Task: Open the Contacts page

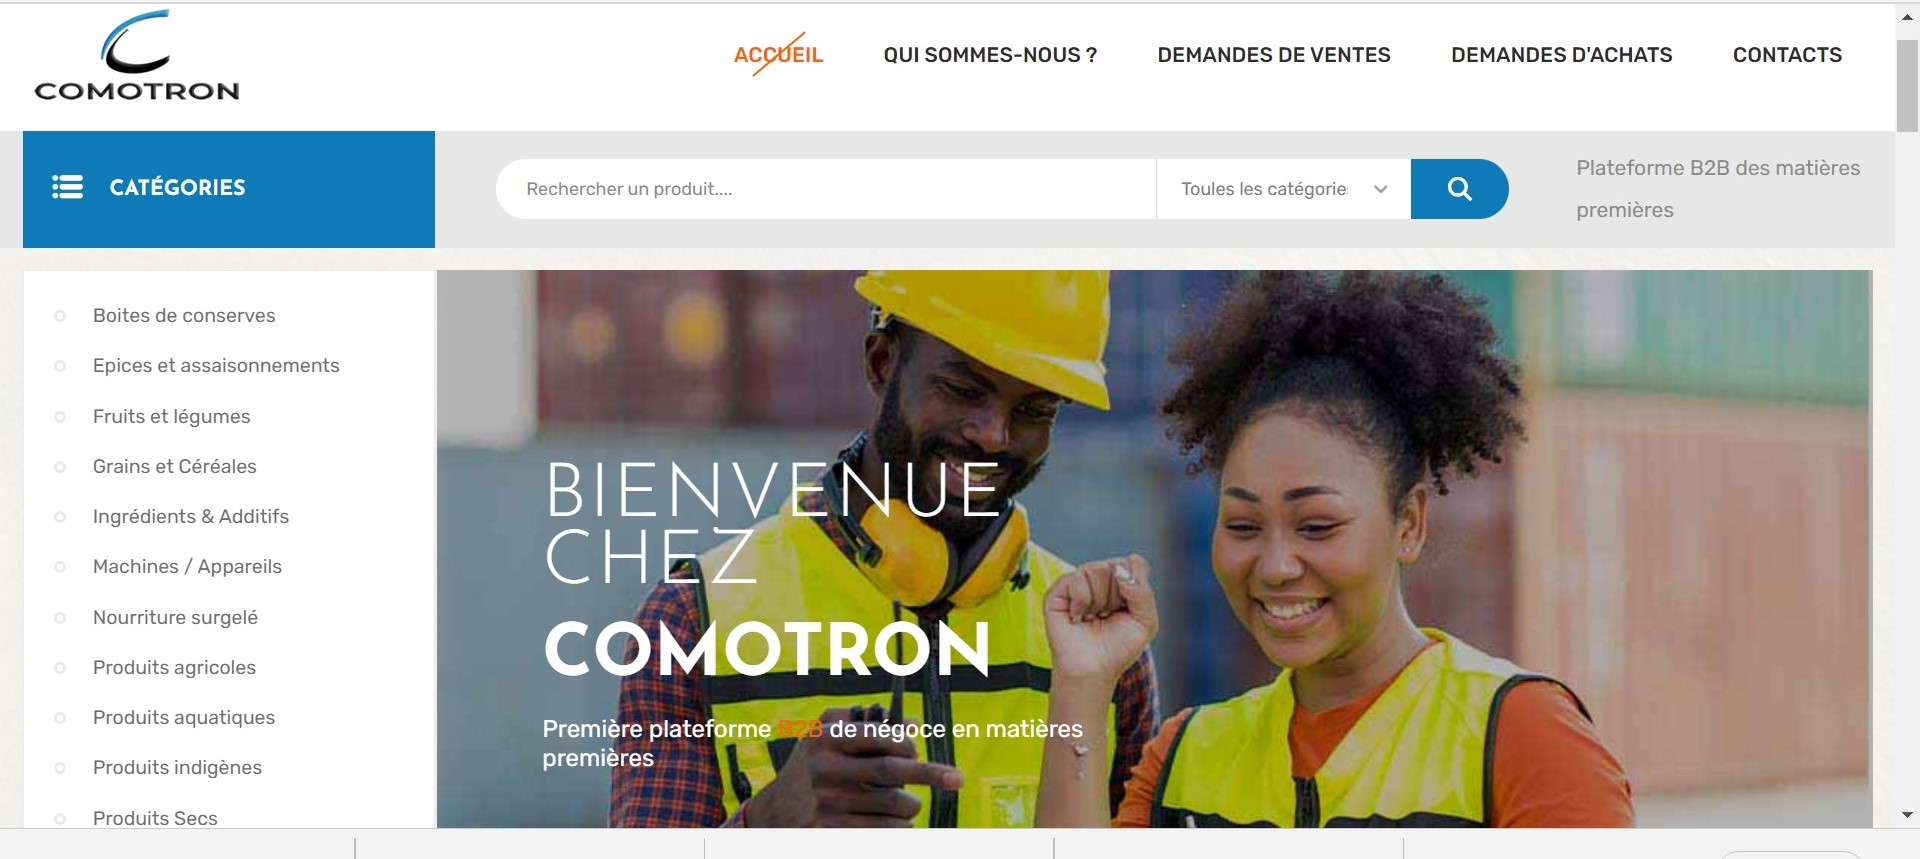Action: pos(1787,55)
